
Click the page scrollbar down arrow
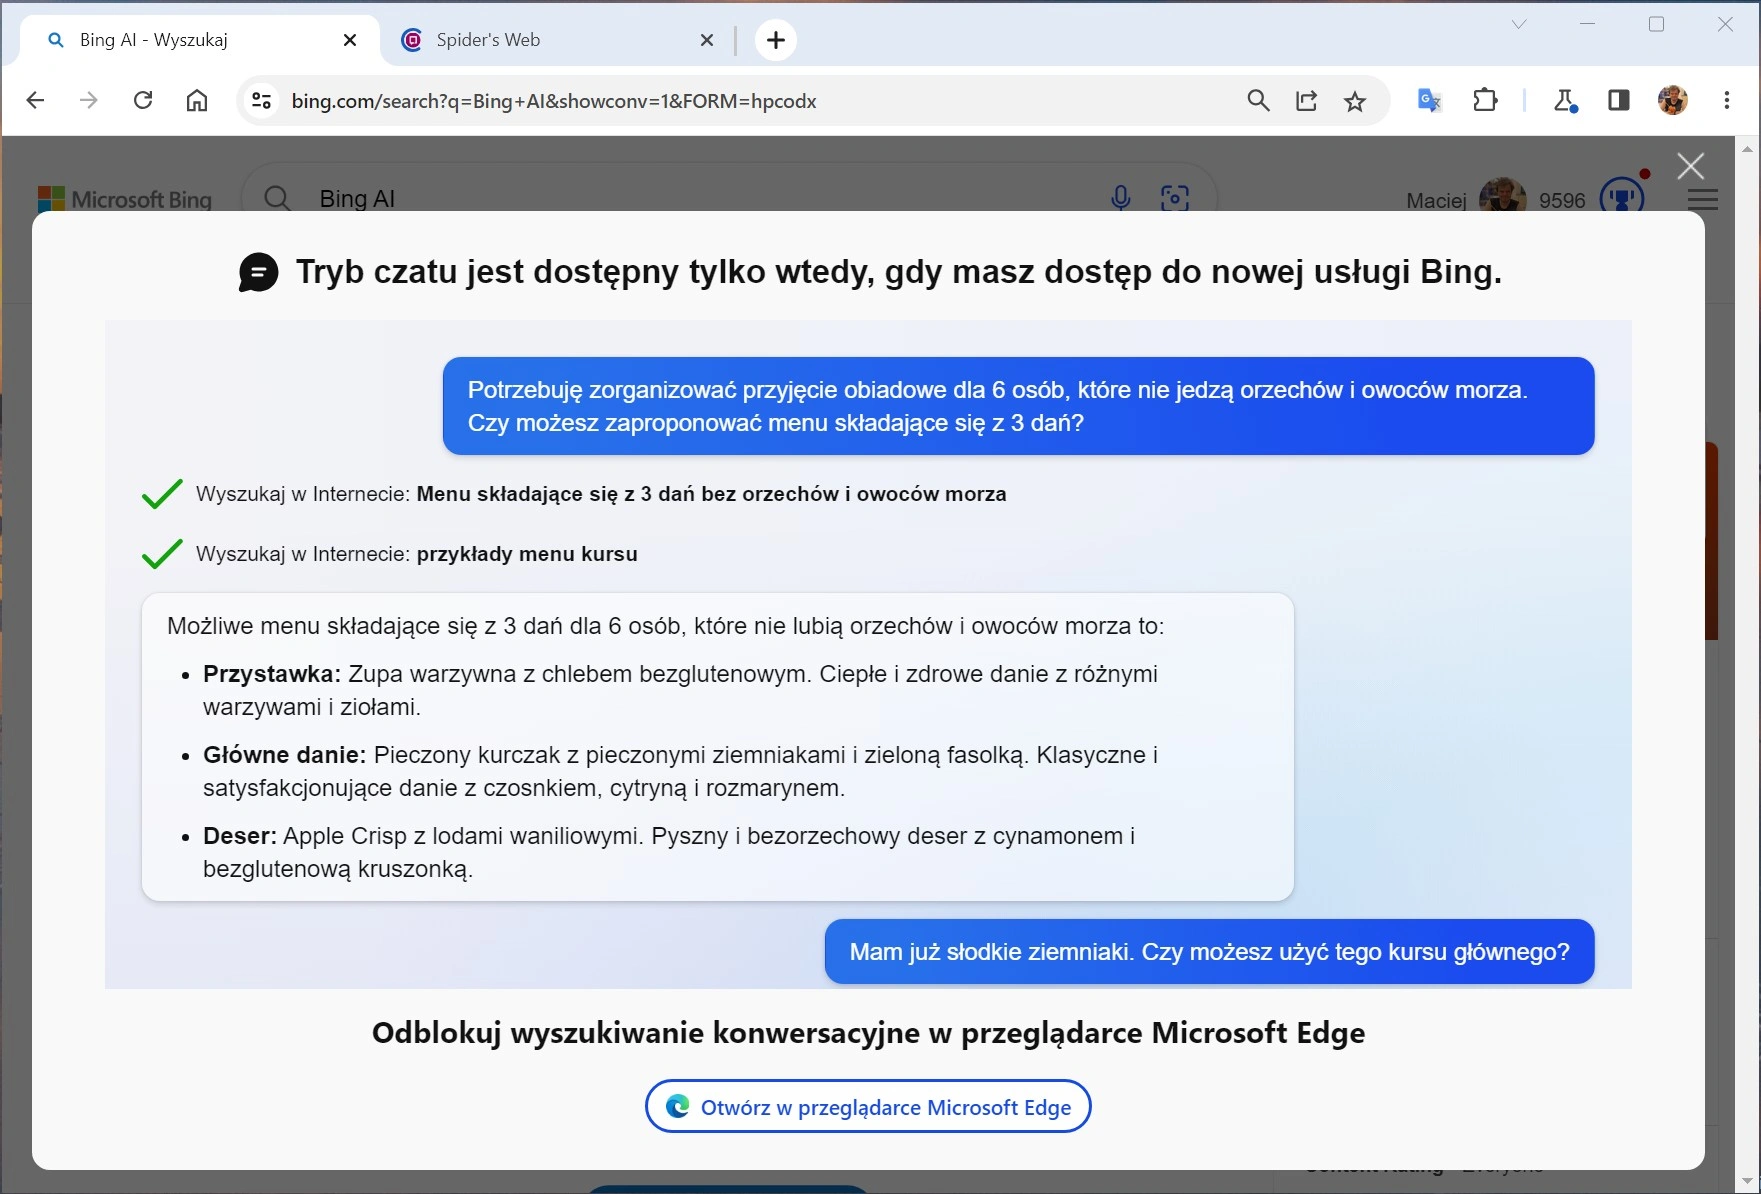(x=1748, y=1181)
